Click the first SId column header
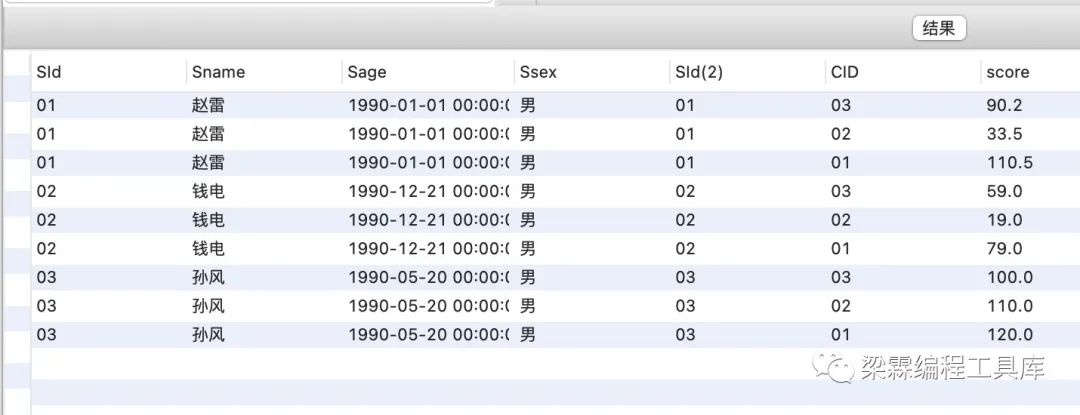 pyautogui.click(x=49, y=72)
